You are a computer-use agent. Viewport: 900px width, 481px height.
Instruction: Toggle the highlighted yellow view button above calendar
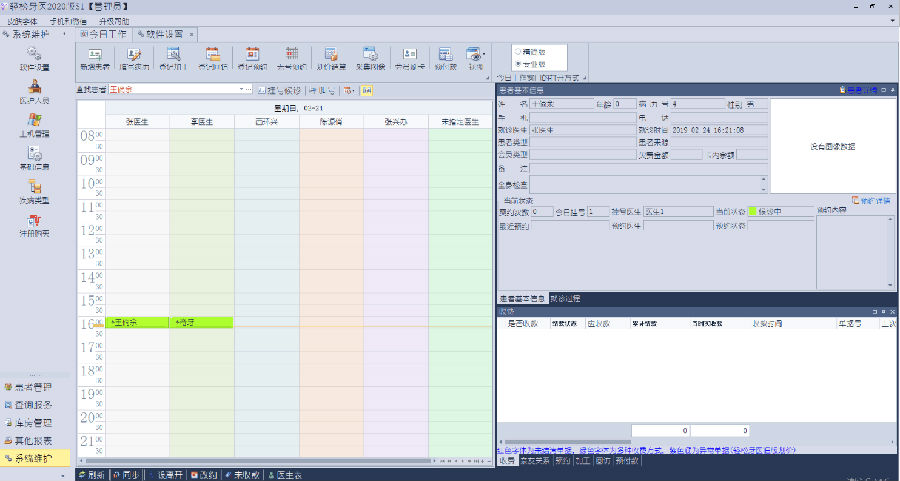tap(367, 90)
